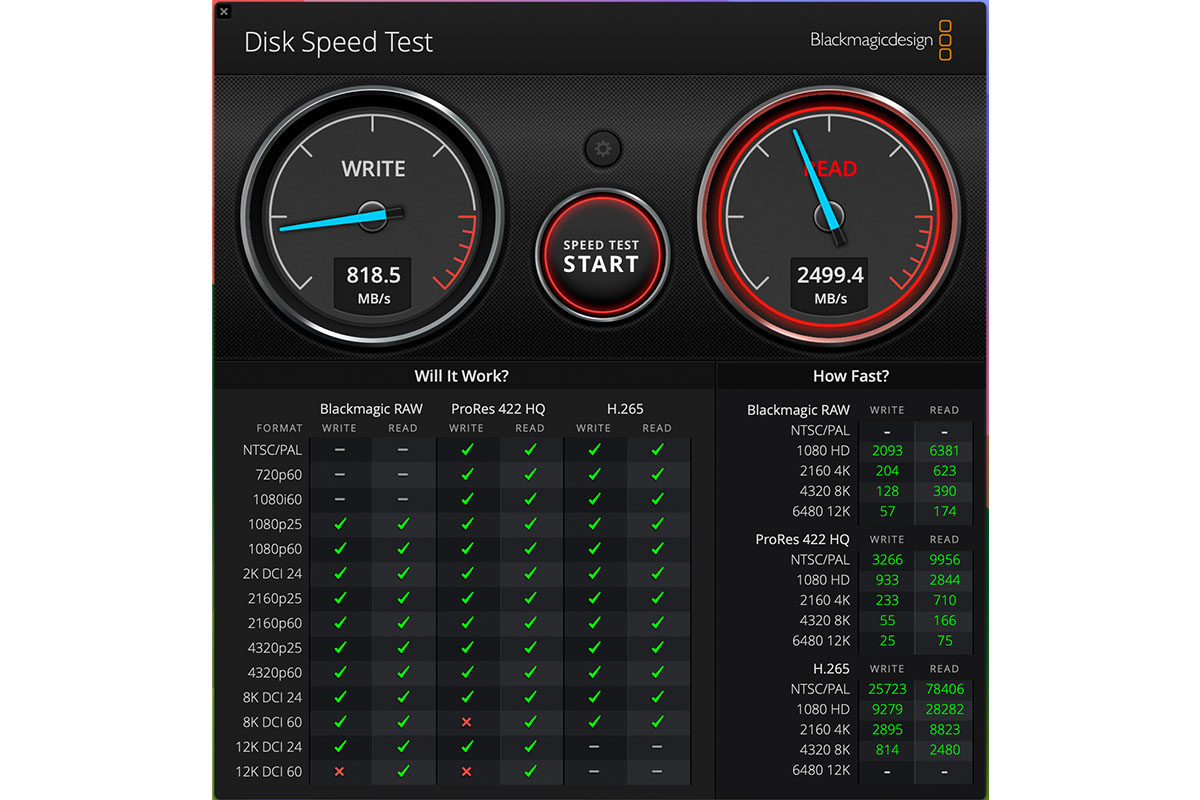Click Blackmagic RAW header in Will It Work
The width and height of the screenshot is (1200, 800).
click(x=371, y=408)
